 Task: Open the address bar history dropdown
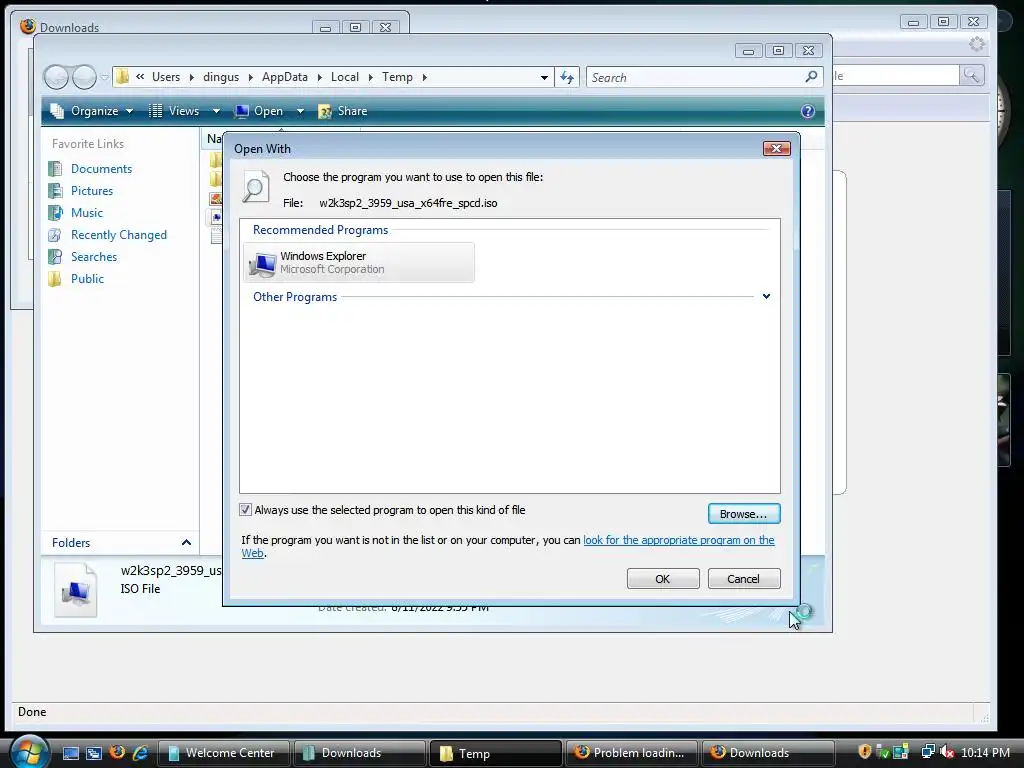point(544,77)
